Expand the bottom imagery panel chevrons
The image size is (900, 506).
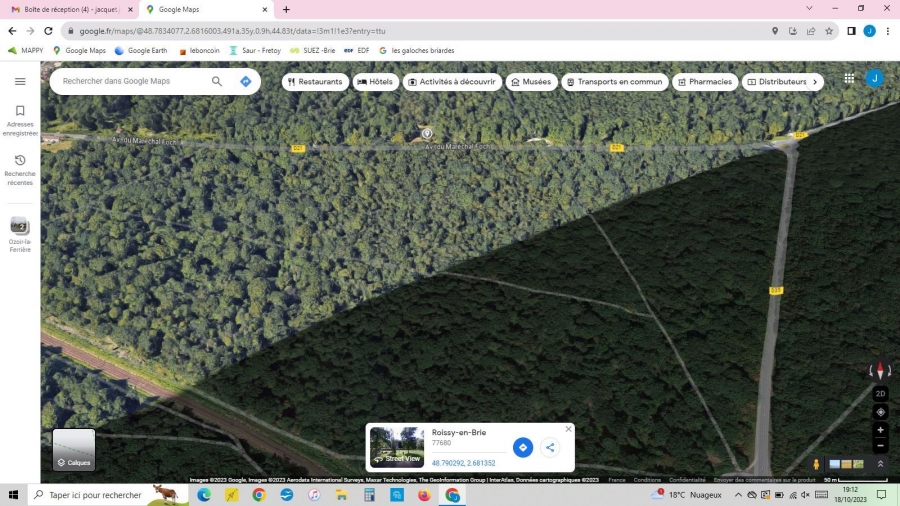tap(880, 464)
